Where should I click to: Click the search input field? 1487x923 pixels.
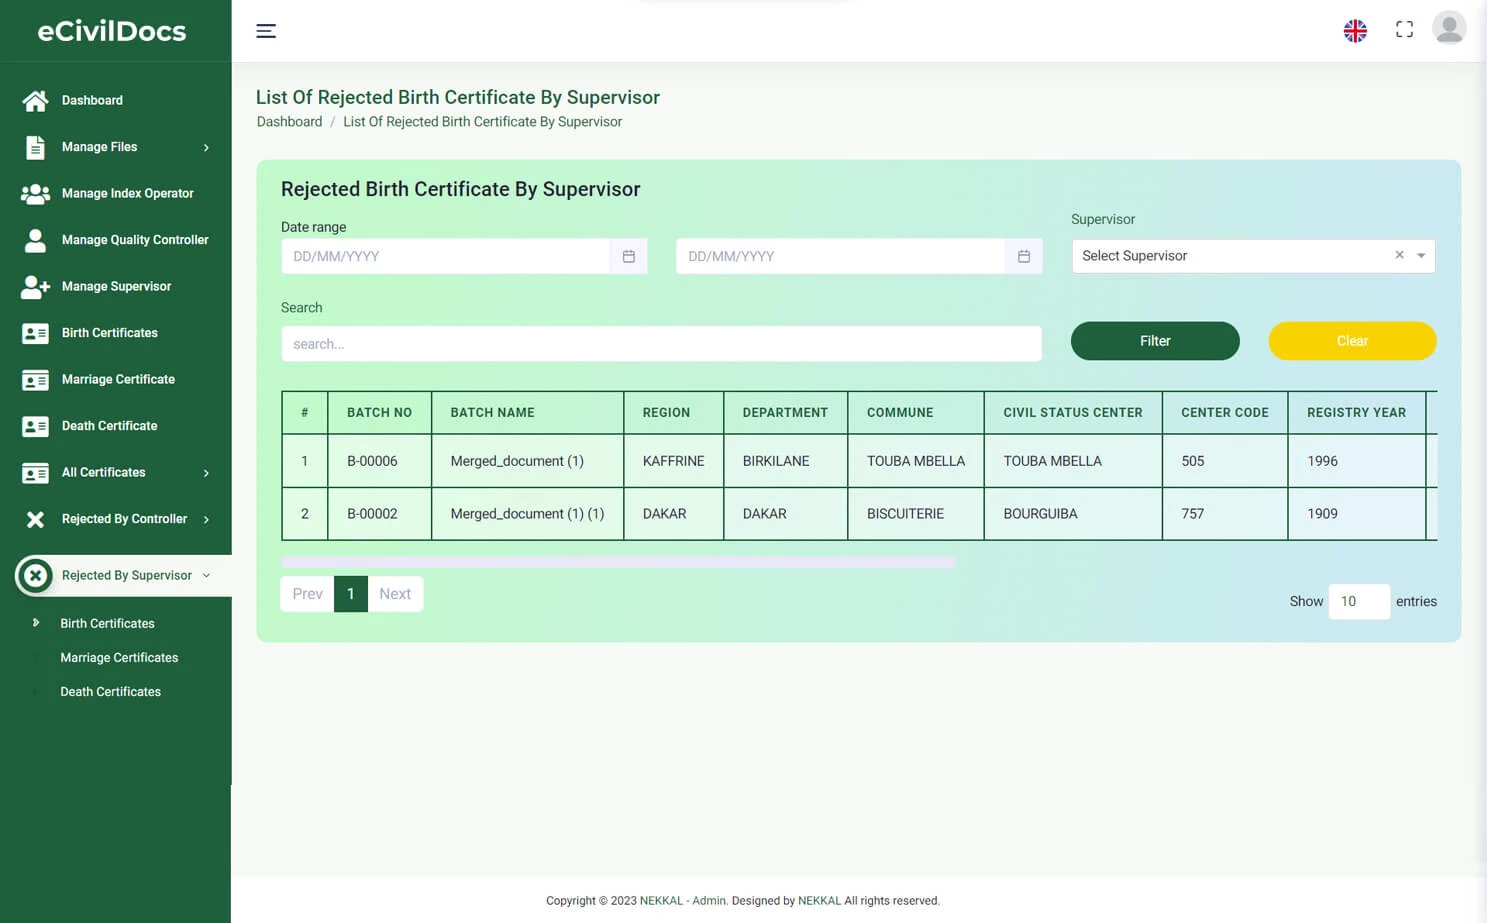tap(661, 343)
